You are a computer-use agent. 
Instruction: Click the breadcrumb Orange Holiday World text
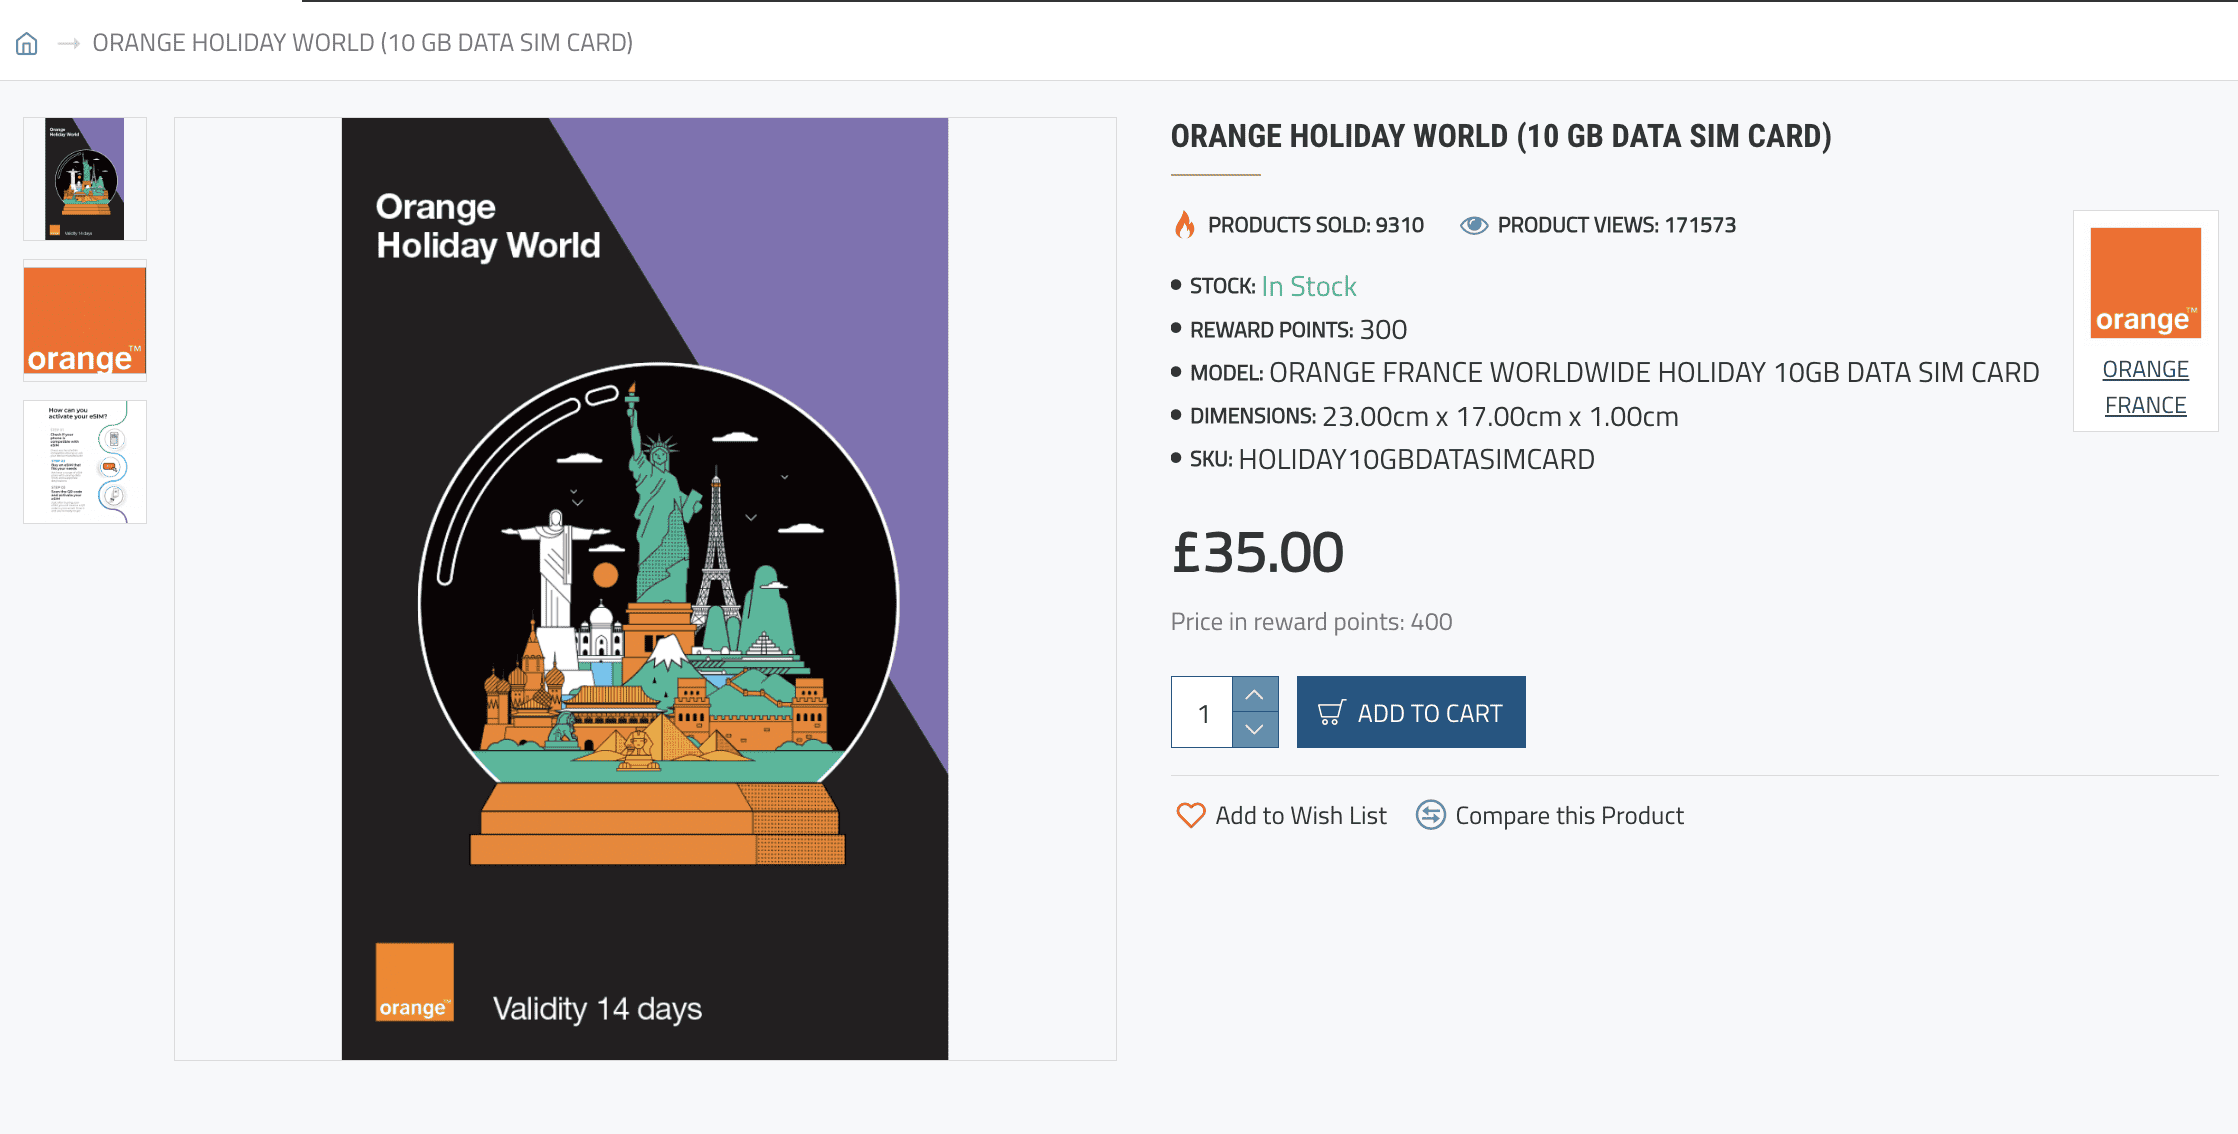tap(362, 43)
